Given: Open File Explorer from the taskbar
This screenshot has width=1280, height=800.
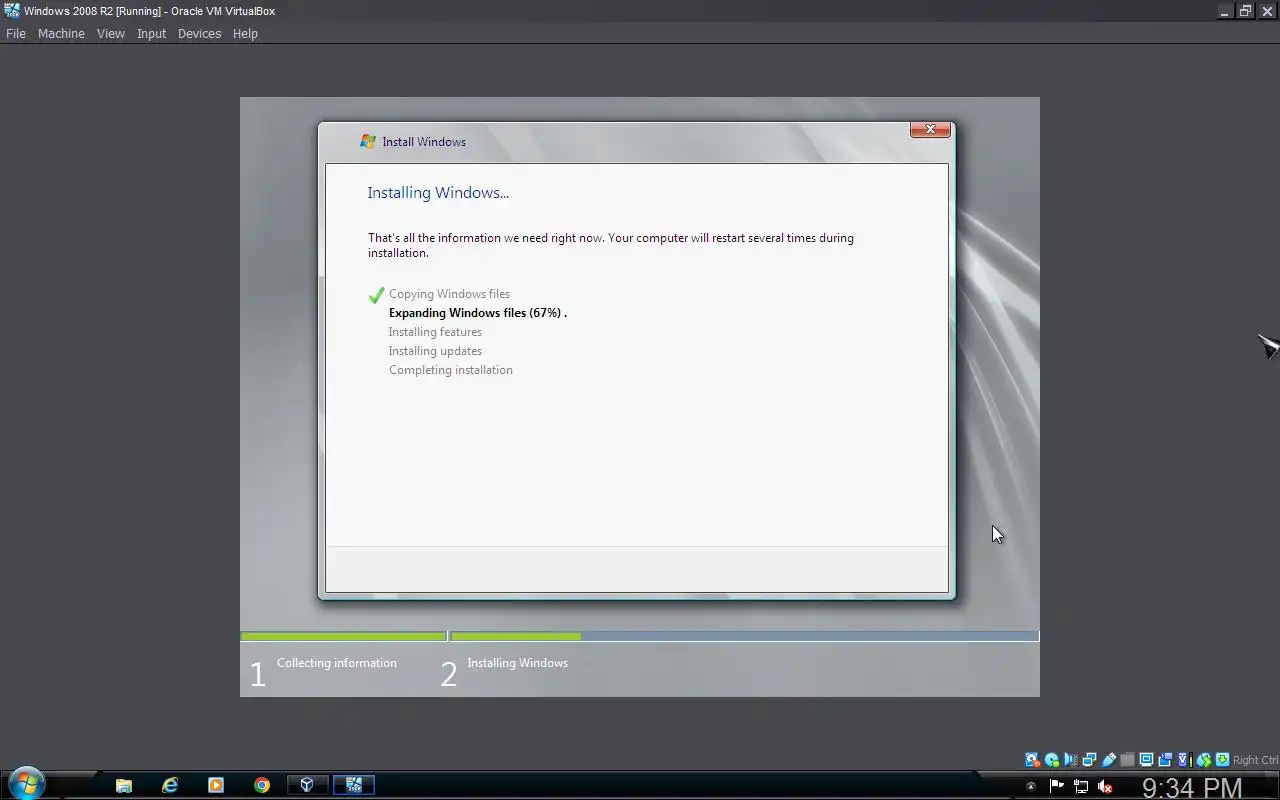Looking at the screenshot, I should [124, 785].
